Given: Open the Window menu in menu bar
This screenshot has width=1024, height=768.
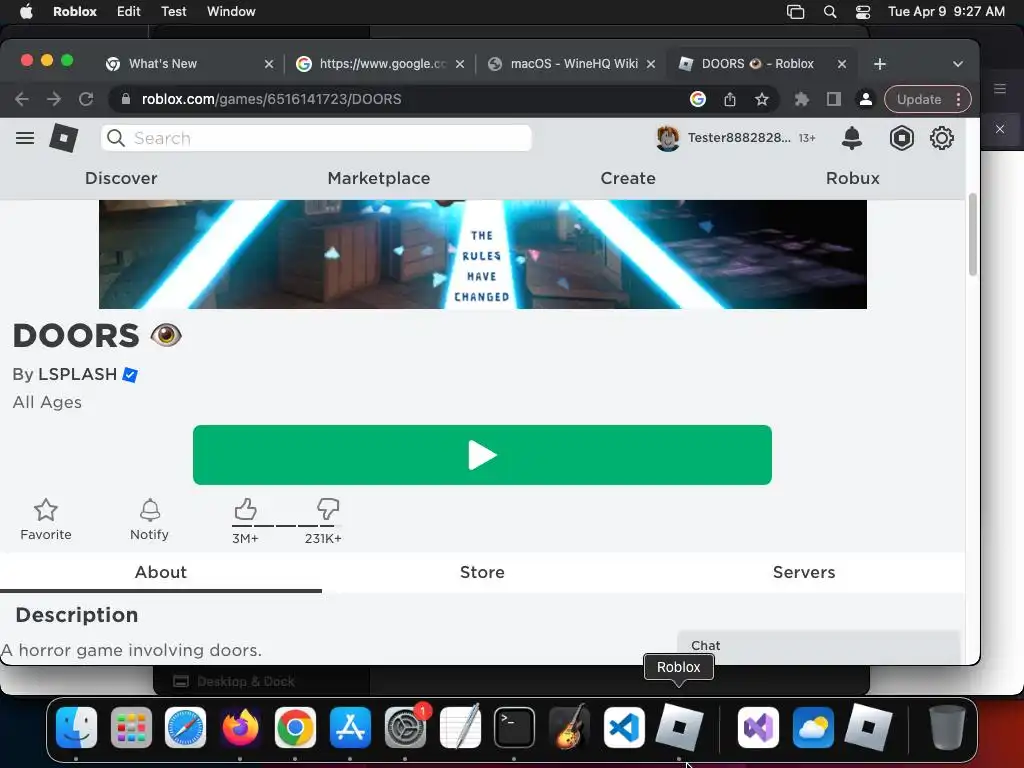Looking at the screenshot, I should click(231, 12).
